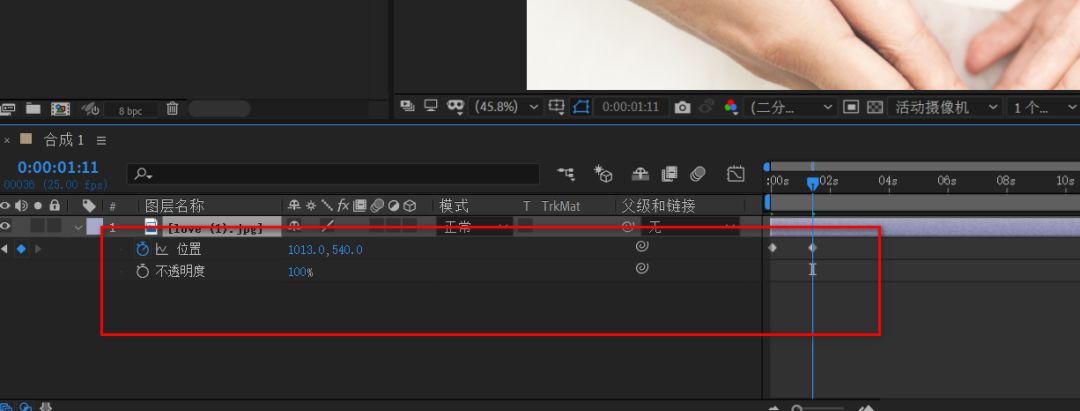Go to next keyframe arrow for 位置

37,249
